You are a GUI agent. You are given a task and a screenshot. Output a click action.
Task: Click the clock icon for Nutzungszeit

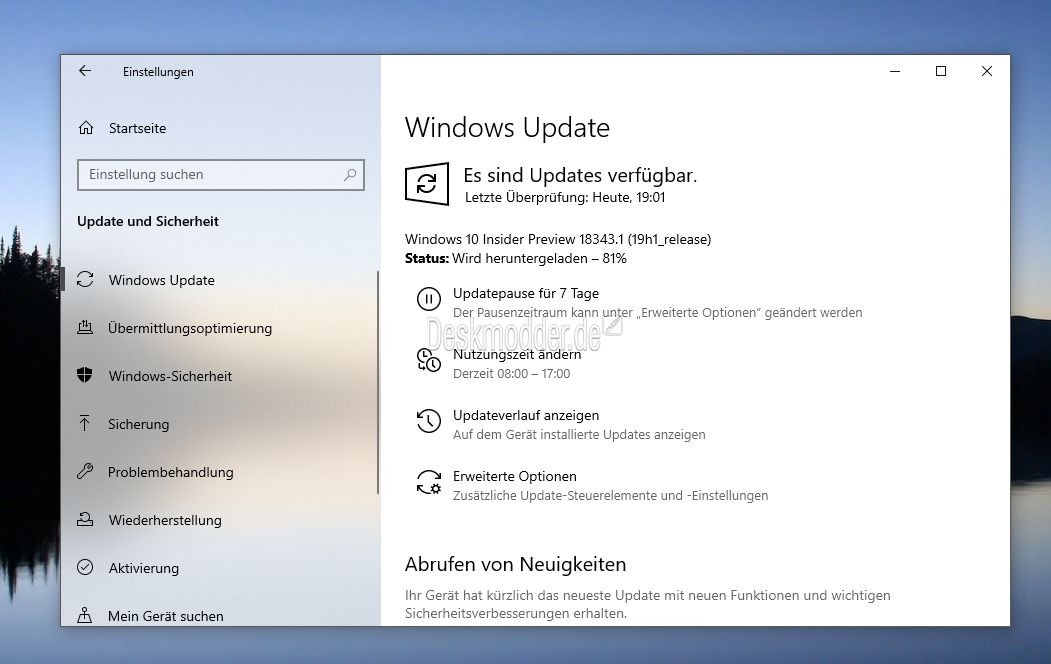(x=429, y=360)
